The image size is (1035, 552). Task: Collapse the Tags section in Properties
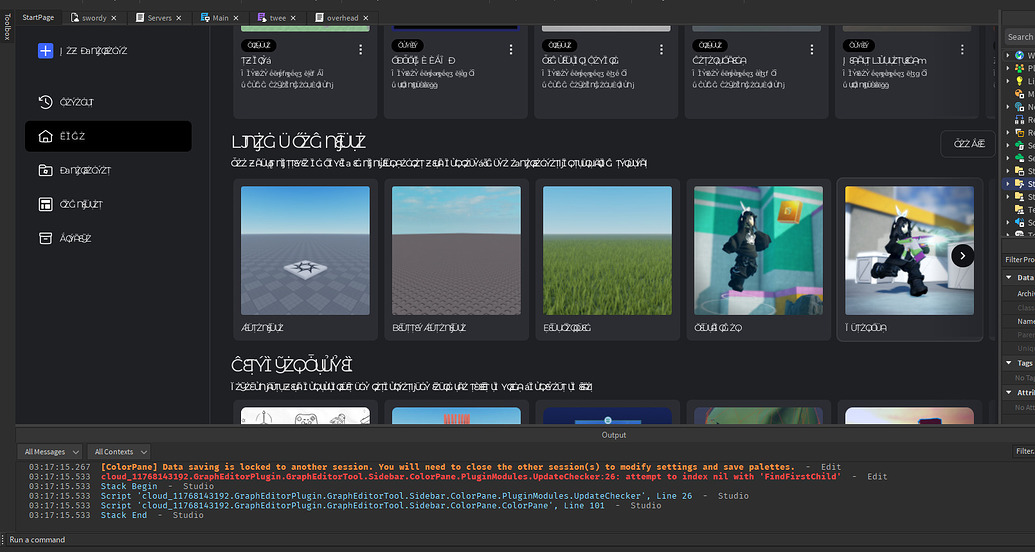[1009, 363]
